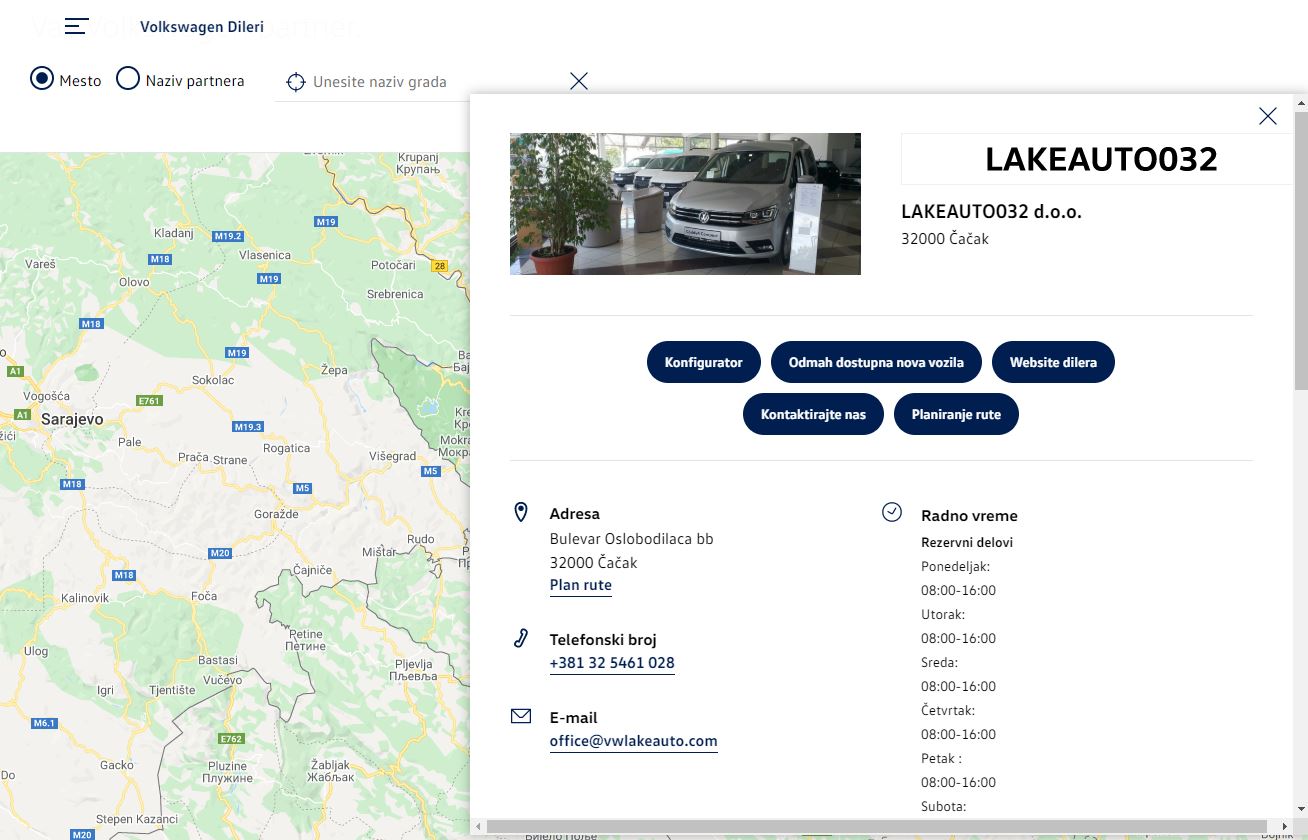The image size is (1308, 840).
Task: Click the Volkswagen Dileri header title
Action: (202, 27)
